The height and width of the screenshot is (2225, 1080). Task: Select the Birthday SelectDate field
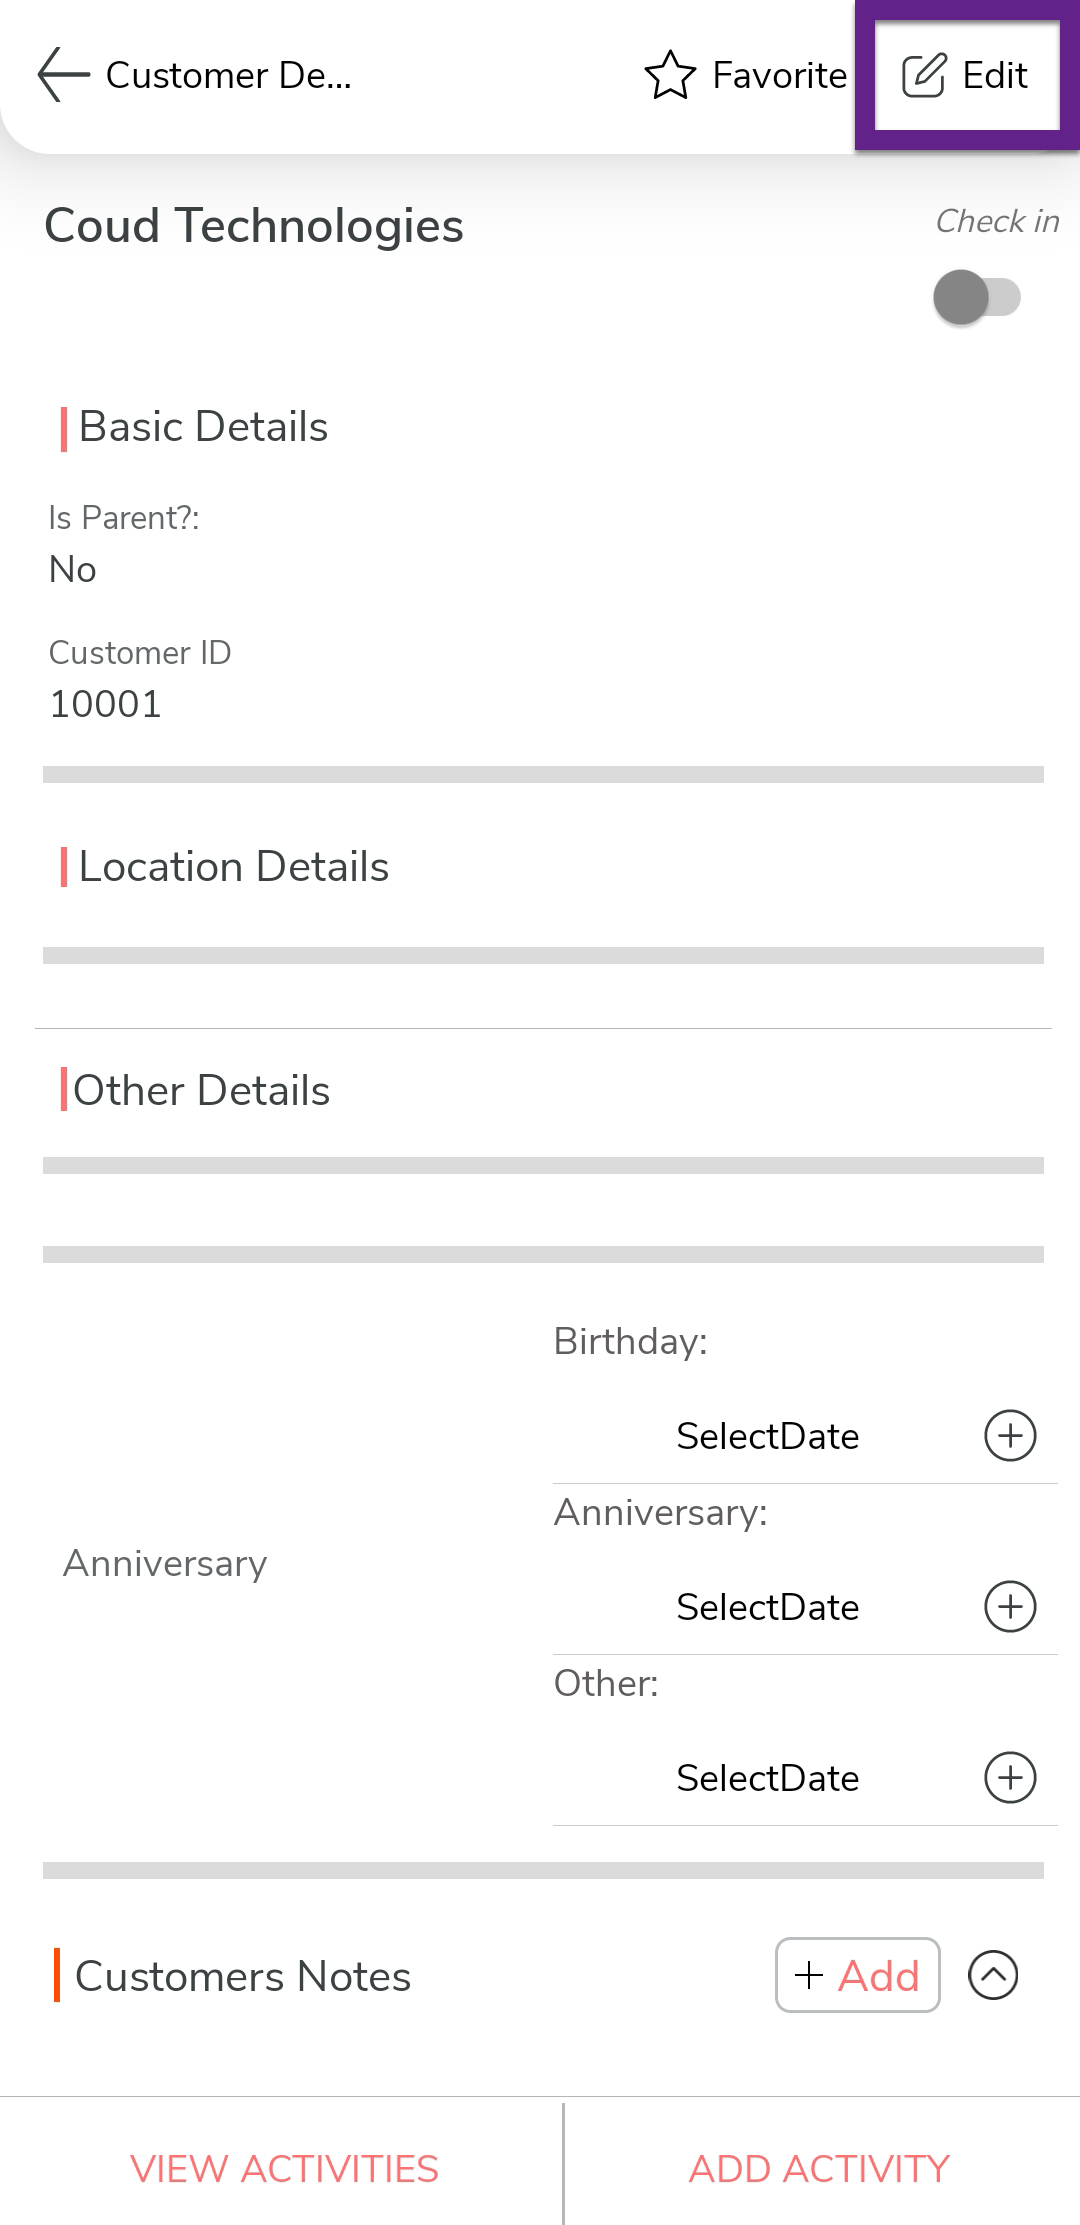[767, 1436]
